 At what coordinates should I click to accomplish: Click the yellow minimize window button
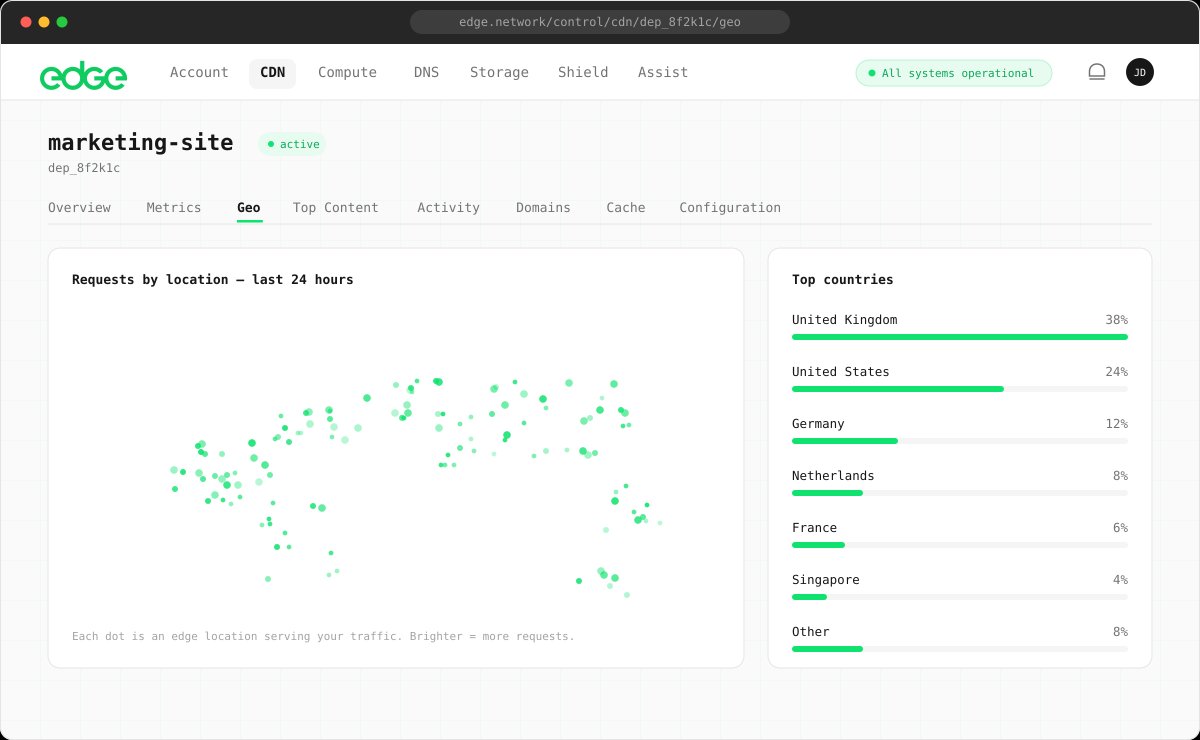(43, 22)
